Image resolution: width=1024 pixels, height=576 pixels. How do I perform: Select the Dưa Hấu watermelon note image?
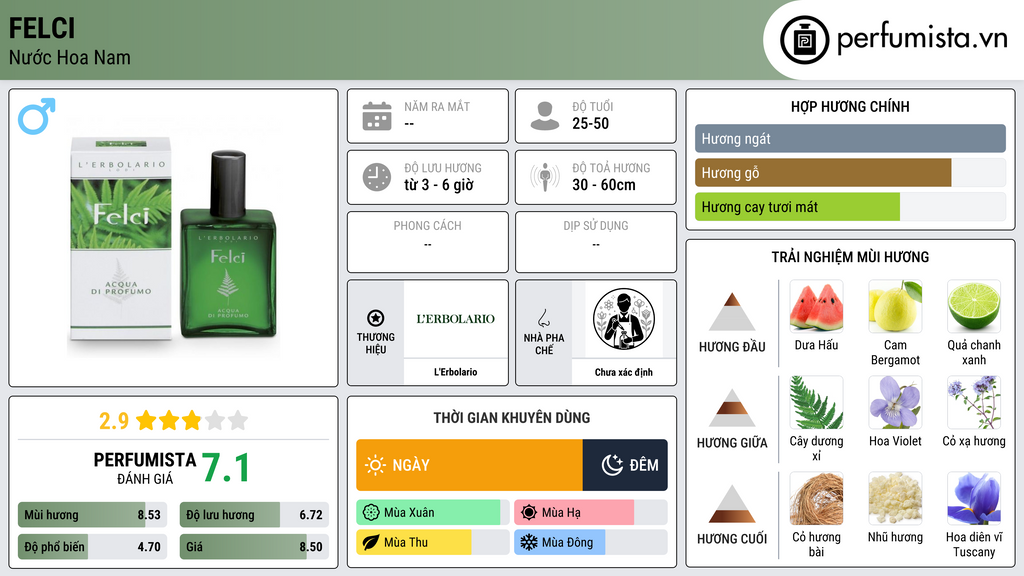(816, 306)
